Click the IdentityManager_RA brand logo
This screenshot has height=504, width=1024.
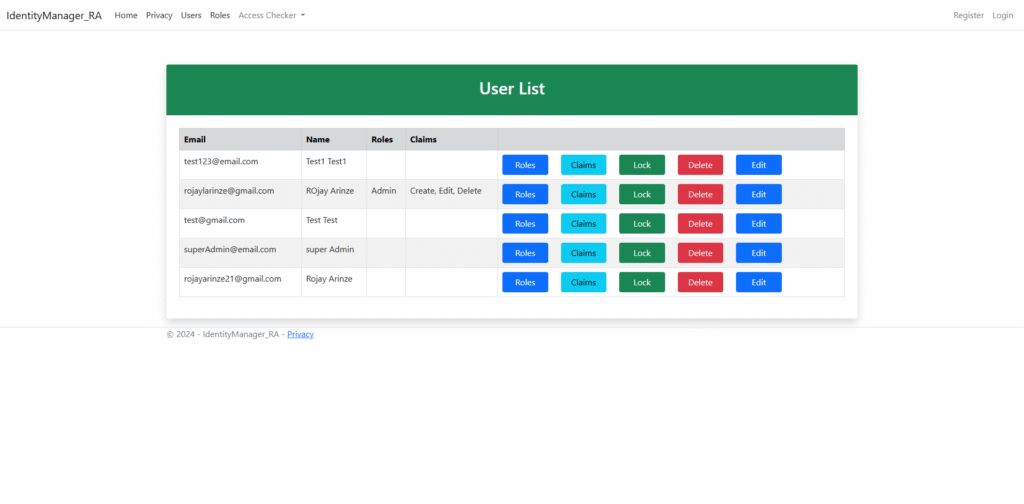click(x=54, y=16)
